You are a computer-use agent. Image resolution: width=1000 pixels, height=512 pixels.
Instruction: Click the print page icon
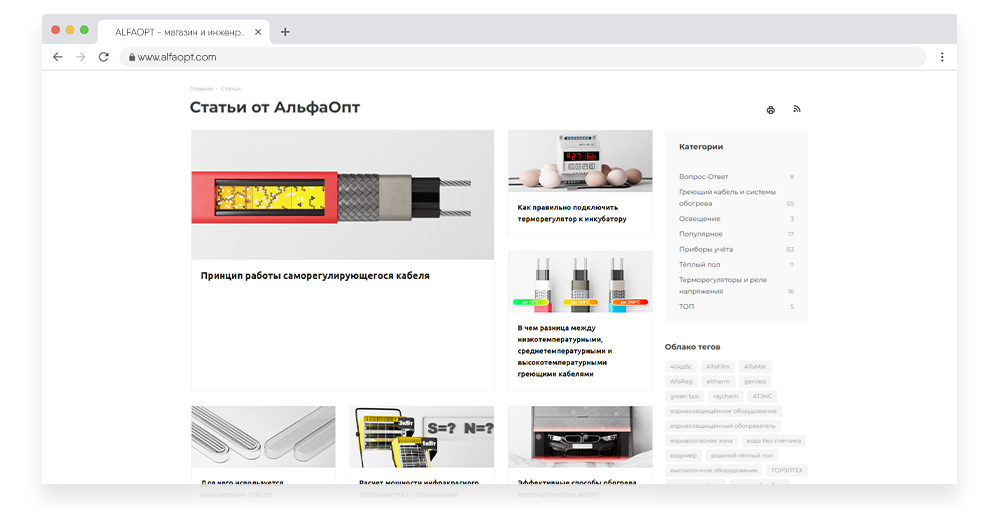click(770, 110)
